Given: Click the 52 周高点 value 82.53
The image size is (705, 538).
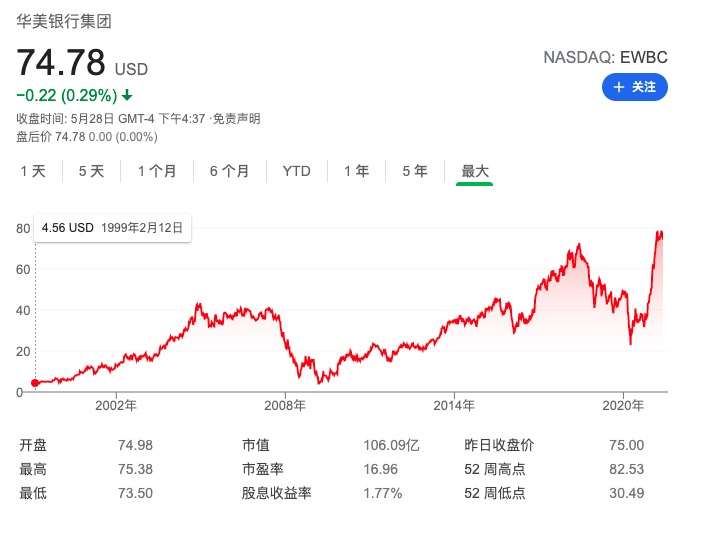Looking at the screenshot, I should coord(627,469).
